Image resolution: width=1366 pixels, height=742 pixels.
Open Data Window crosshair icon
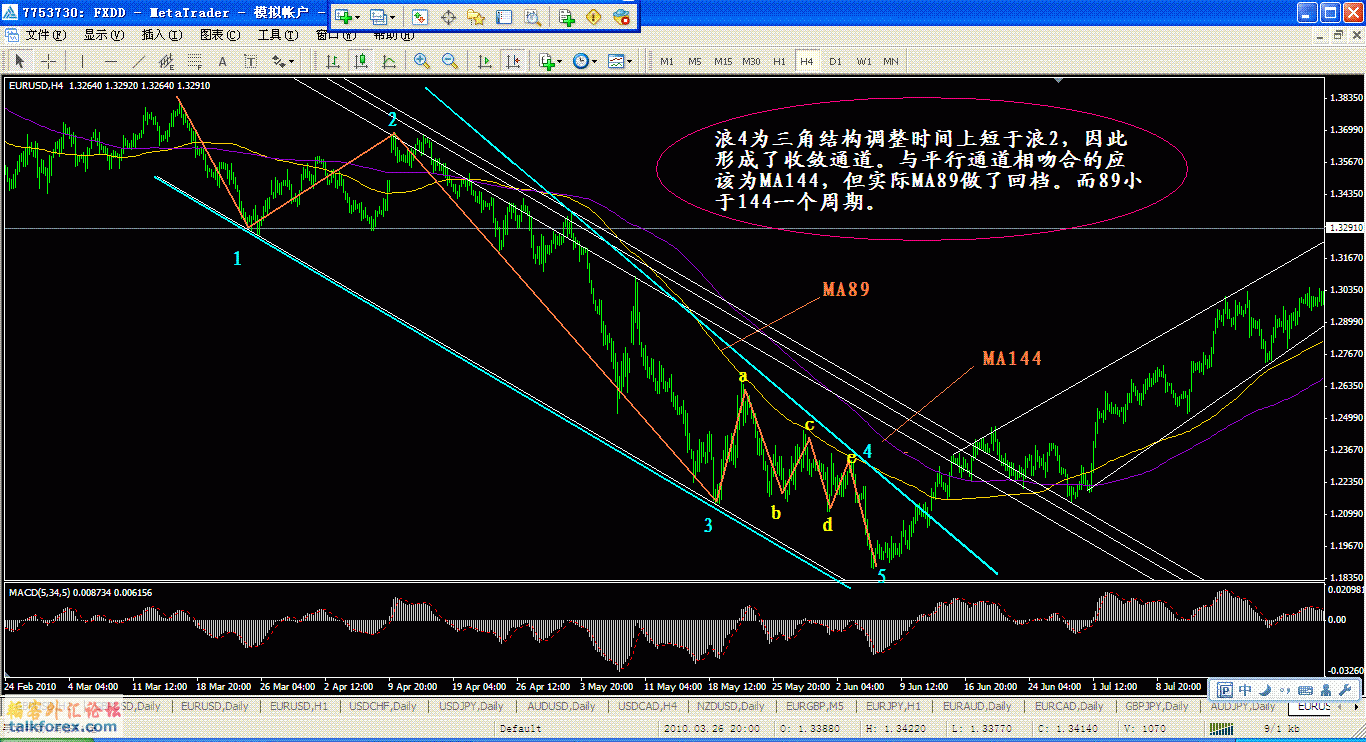click(x=448, y=17)
